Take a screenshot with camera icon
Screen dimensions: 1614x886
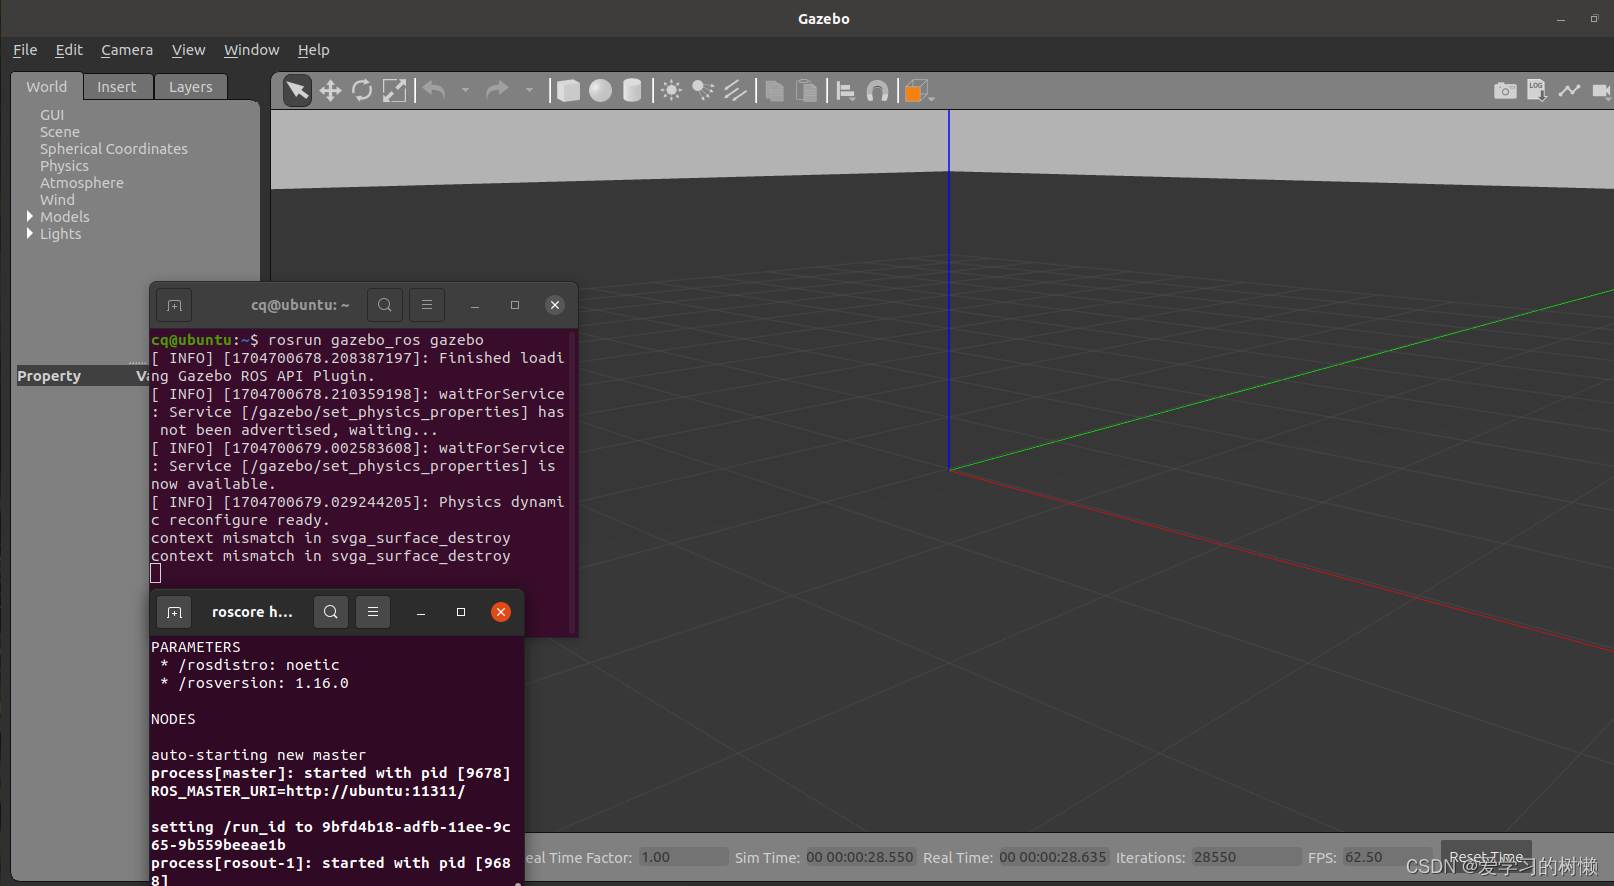click(x=1504, y=91)
